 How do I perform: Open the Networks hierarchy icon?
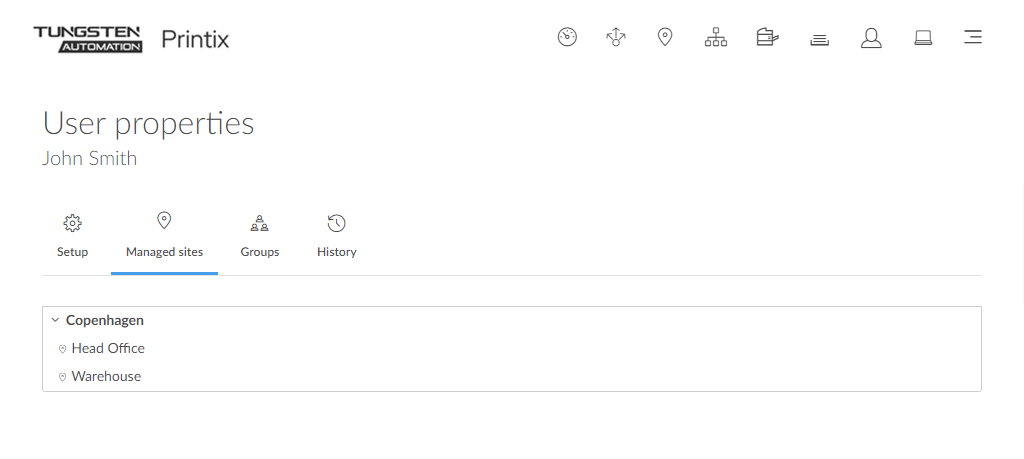click(x=716, y=38)
